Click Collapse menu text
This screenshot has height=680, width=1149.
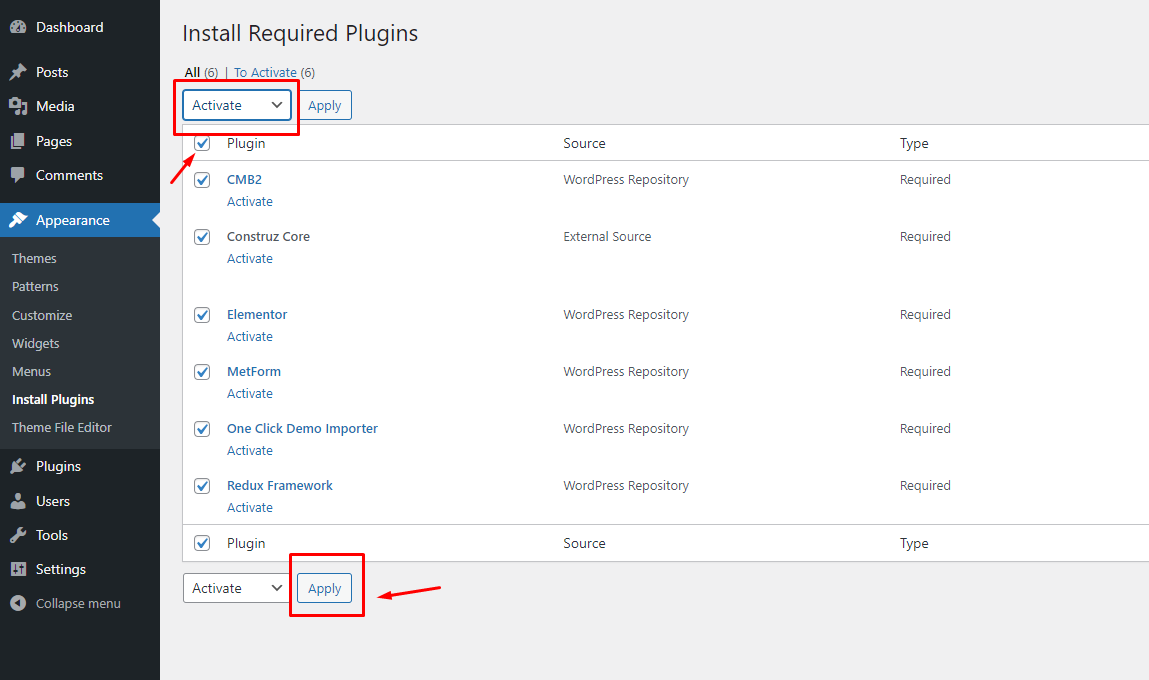point(78,604)
